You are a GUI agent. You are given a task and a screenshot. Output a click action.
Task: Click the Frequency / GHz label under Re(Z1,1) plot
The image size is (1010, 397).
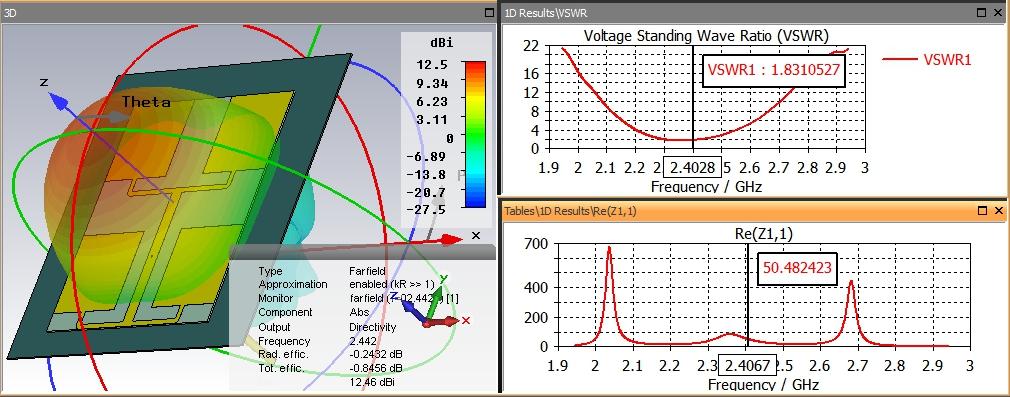[x=763, y=385]
